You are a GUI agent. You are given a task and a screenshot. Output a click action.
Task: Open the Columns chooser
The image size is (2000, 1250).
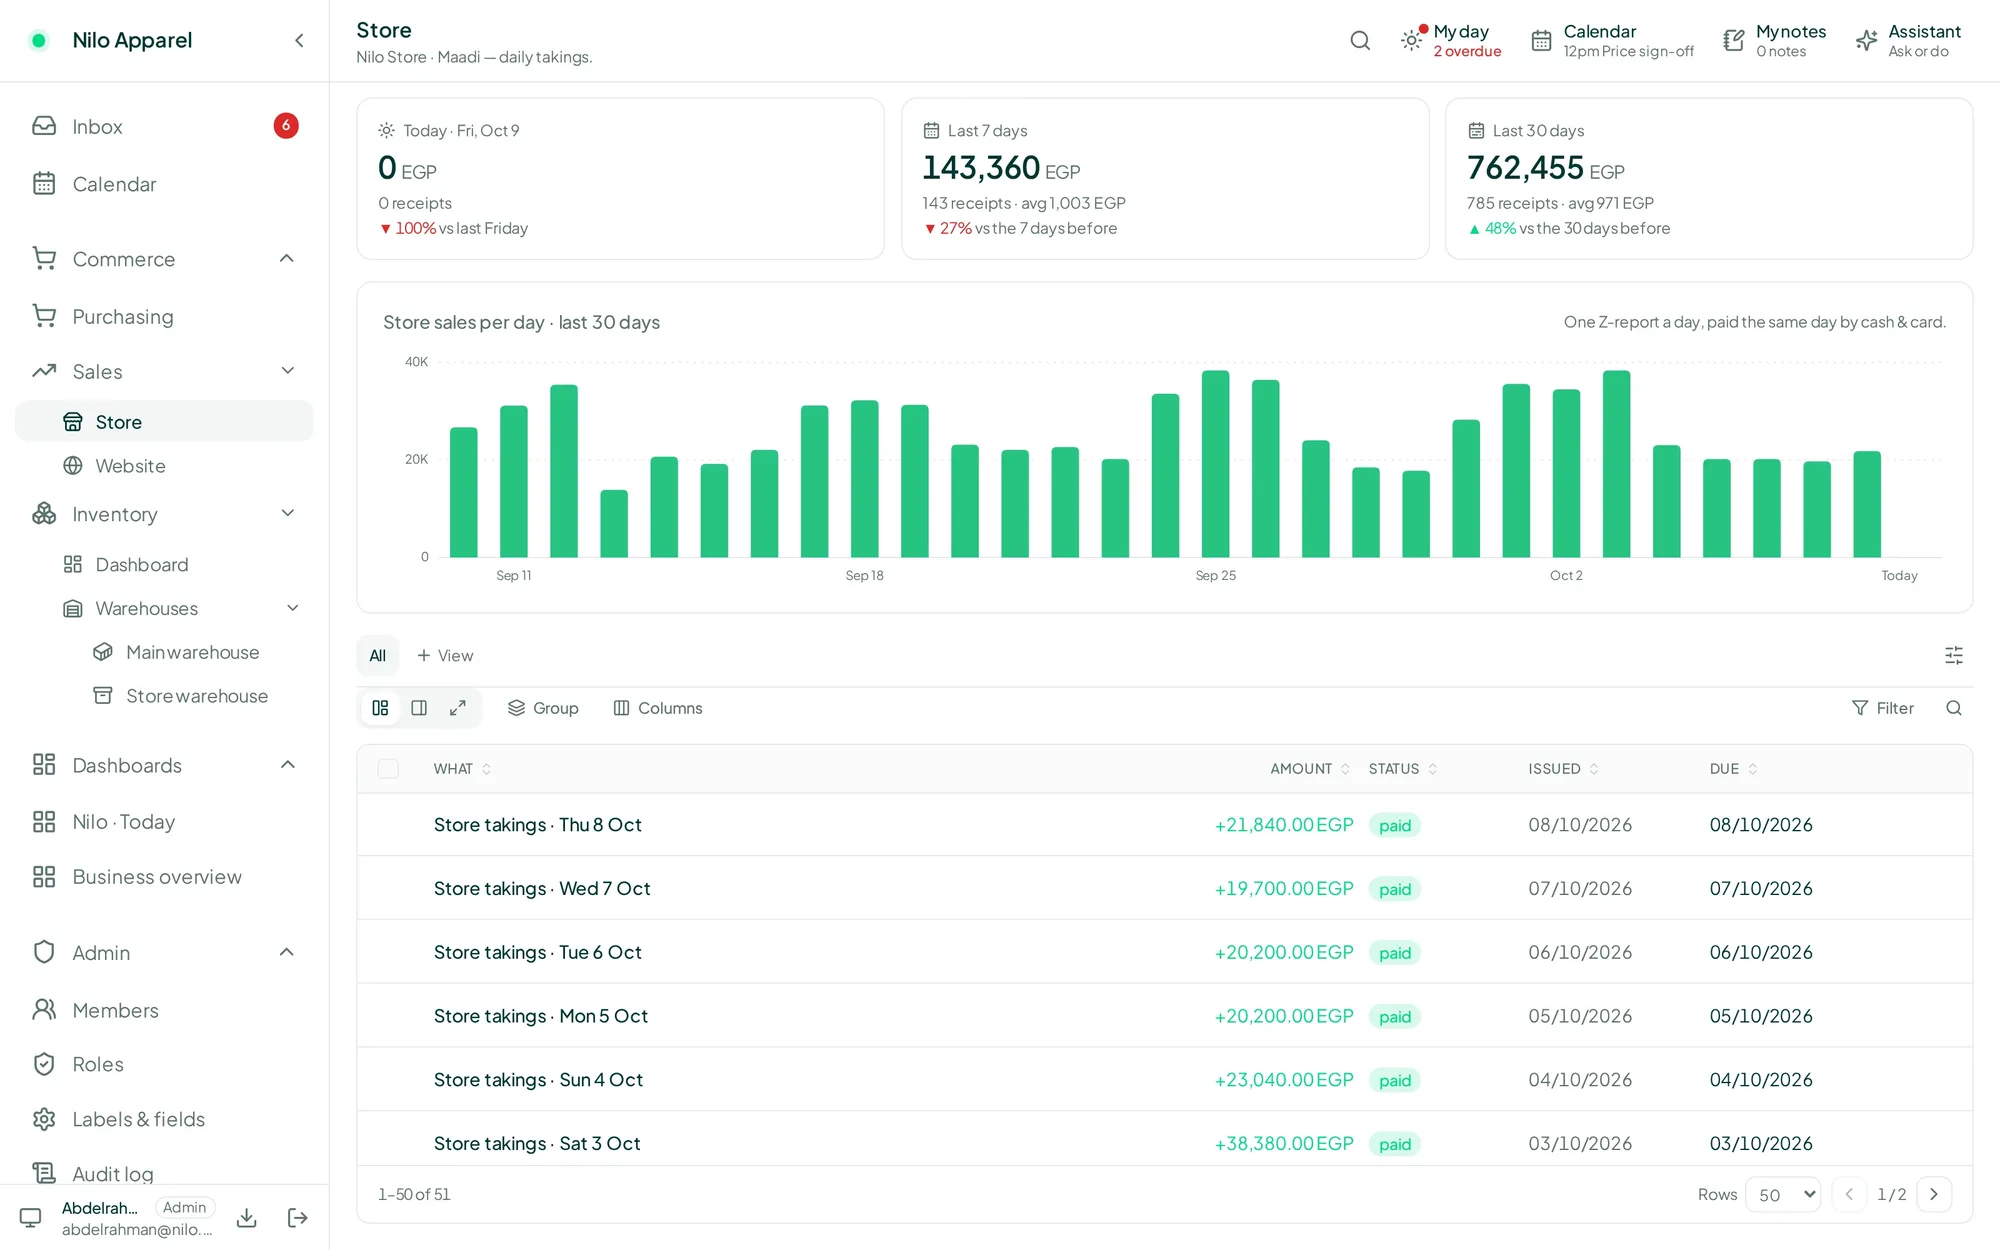[x=658, y=708]
